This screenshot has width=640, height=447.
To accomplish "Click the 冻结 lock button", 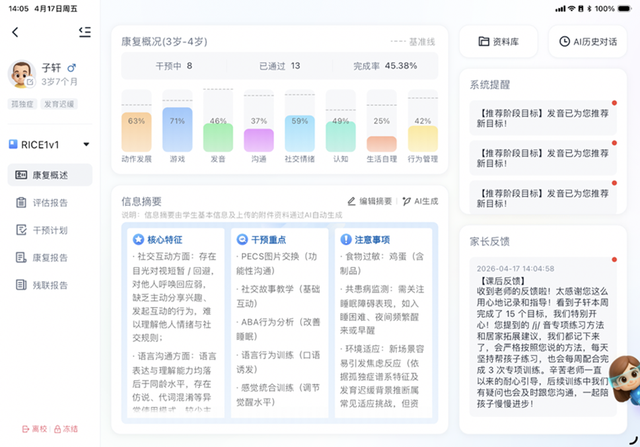I will pyautogui.click(x=65, y=428).
